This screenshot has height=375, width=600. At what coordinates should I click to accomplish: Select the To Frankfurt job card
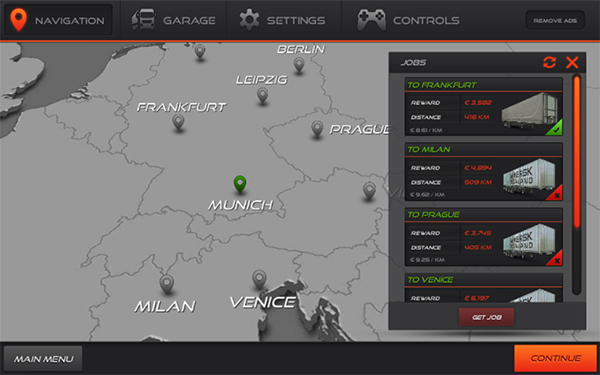tap(484, 107)
